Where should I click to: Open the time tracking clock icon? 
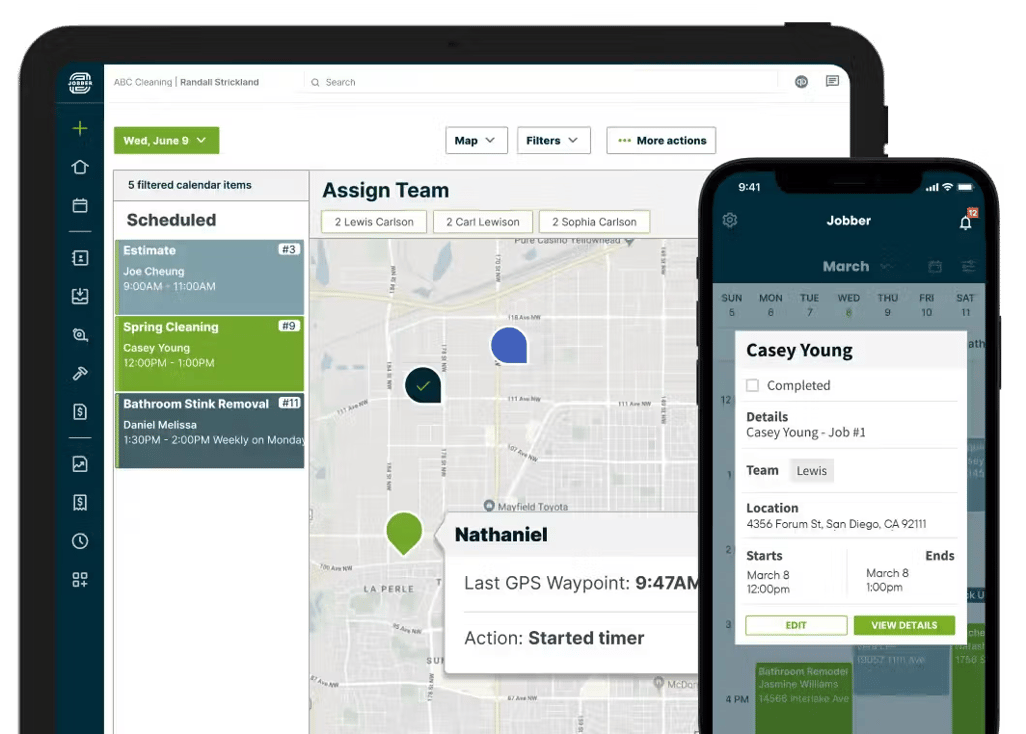pos(80,541)
